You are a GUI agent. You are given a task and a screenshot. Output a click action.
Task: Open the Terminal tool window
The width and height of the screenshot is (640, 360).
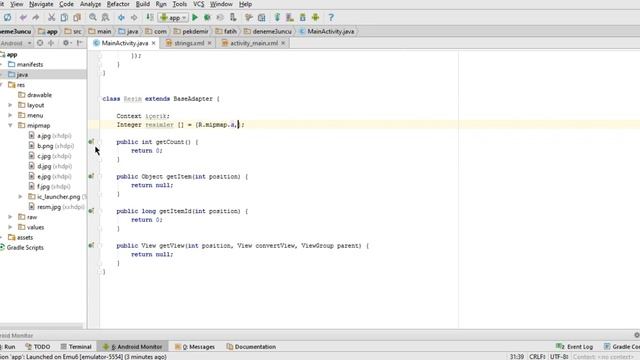pos(76,347)
